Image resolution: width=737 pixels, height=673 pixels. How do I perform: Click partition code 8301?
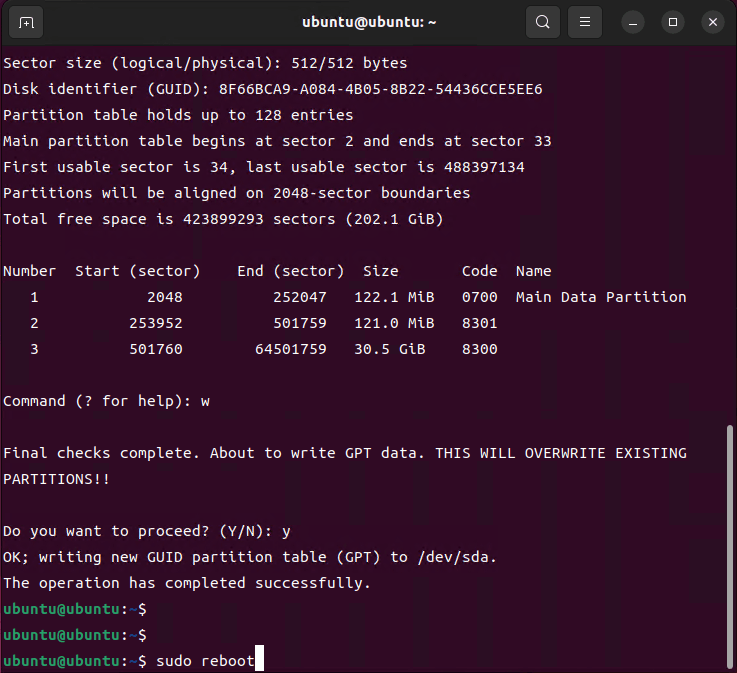(479, 323)
